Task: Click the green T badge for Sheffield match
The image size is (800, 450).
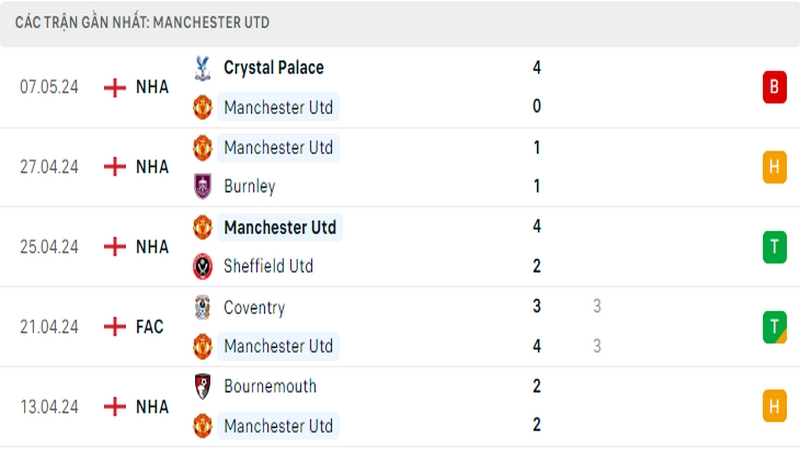Action: point(774,247)
